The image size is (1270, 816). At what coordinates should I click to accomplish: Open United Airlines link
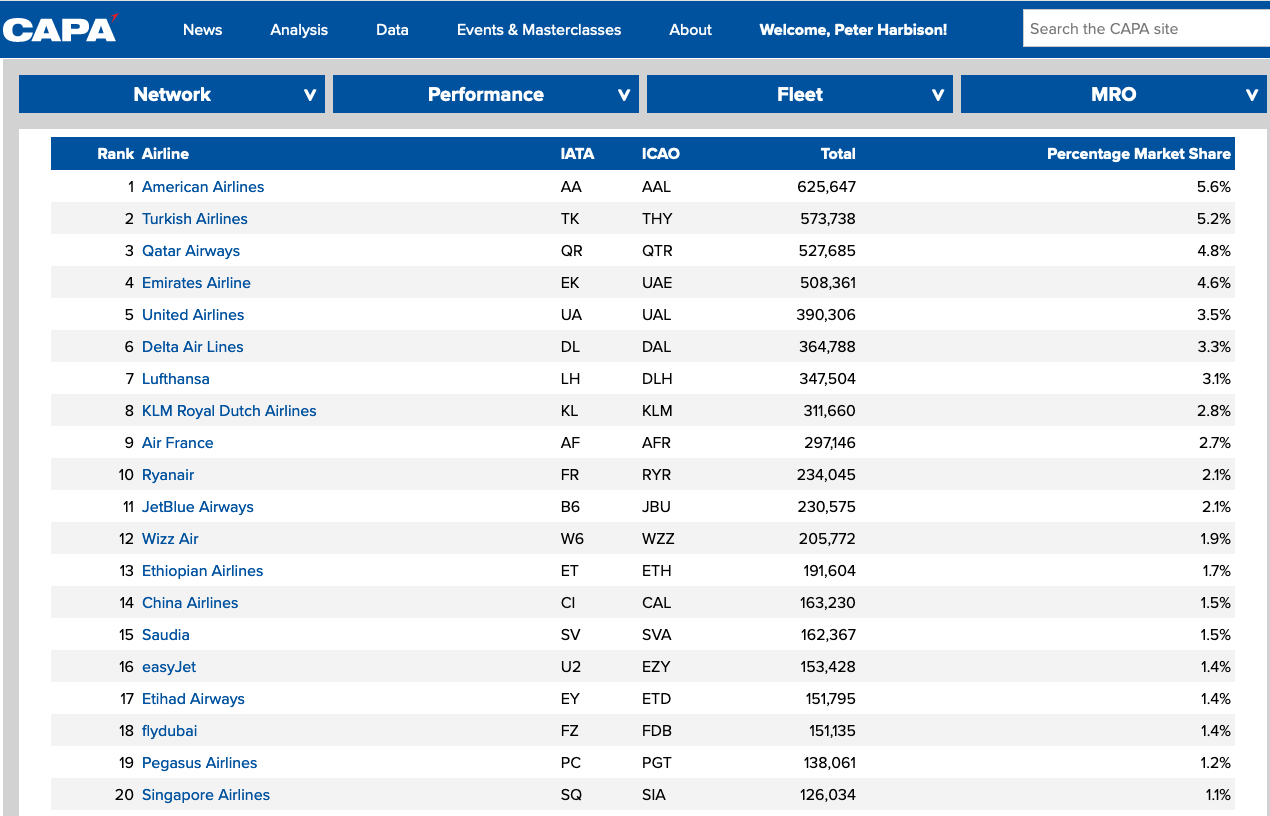pyautogui.click(x=193, y=315)
